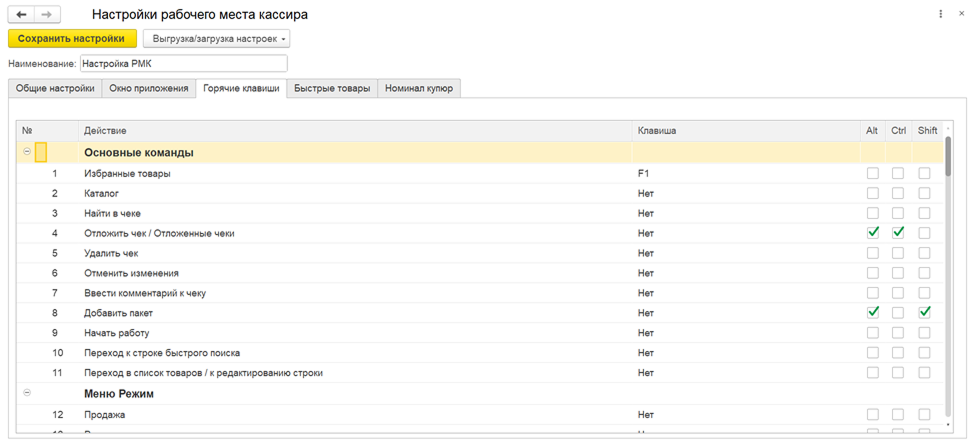This screenshot has width=974, height=441.
Task: Click Сохранить настройки button
Action: [x=72, y=39]
